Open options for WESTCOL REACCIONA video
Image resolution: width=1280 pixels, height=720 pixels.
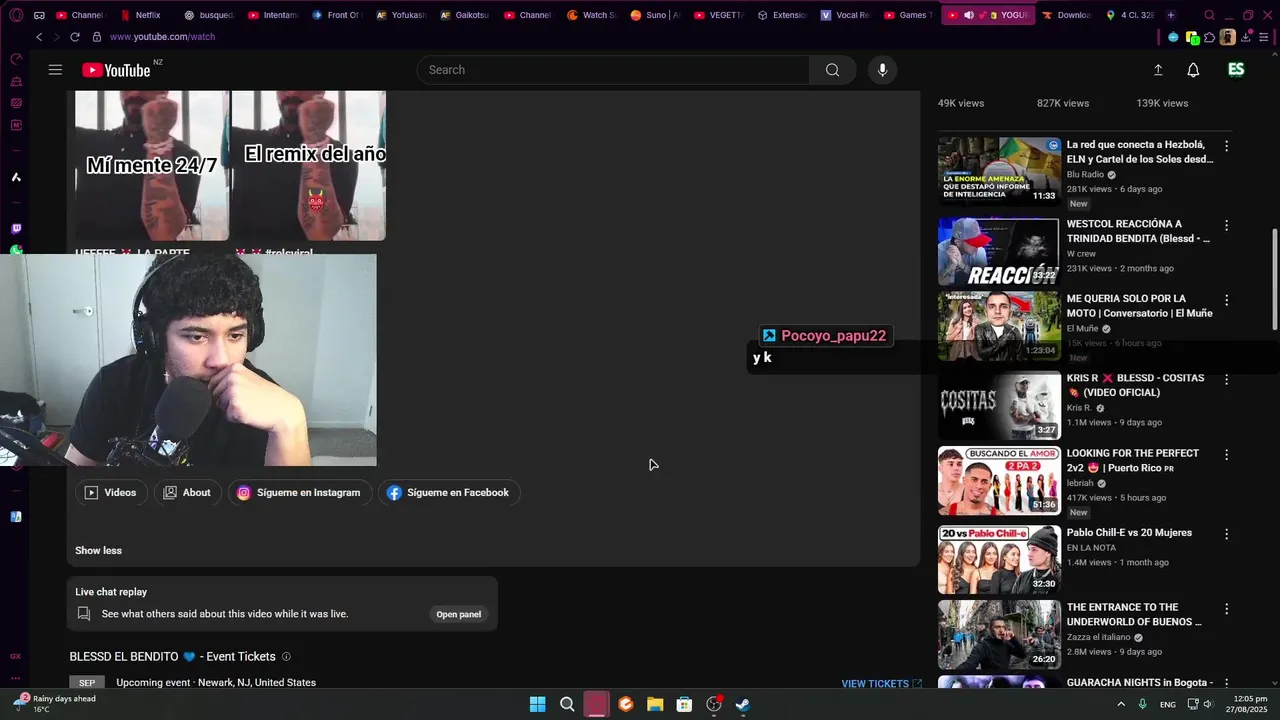click(1226, 225)
